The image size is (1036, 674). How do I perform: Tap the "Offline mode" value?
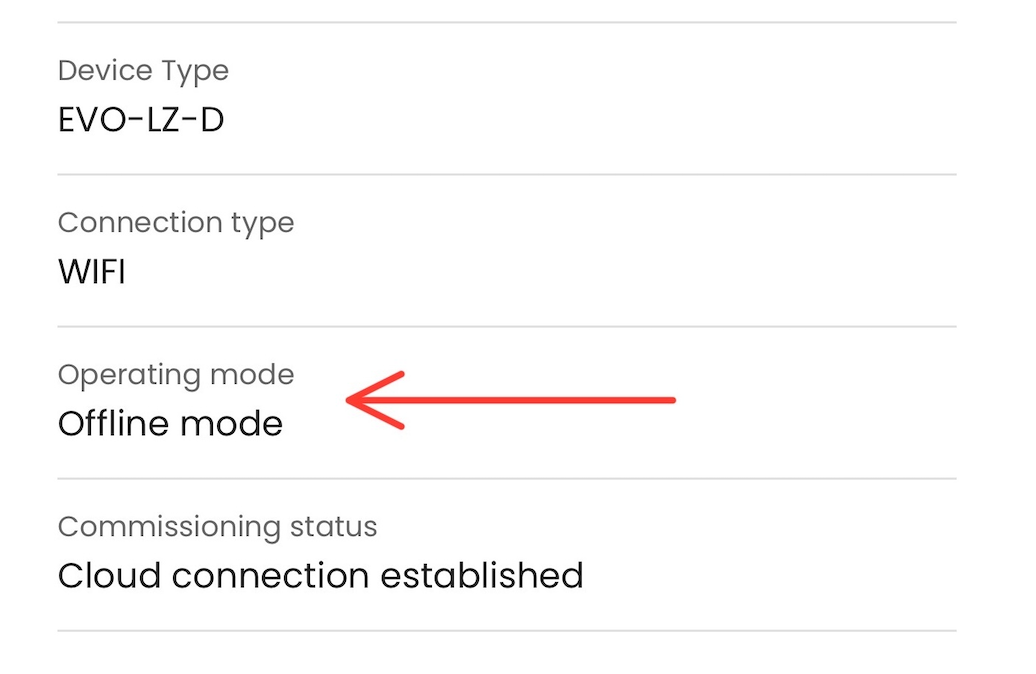click(x=170, y=424)
